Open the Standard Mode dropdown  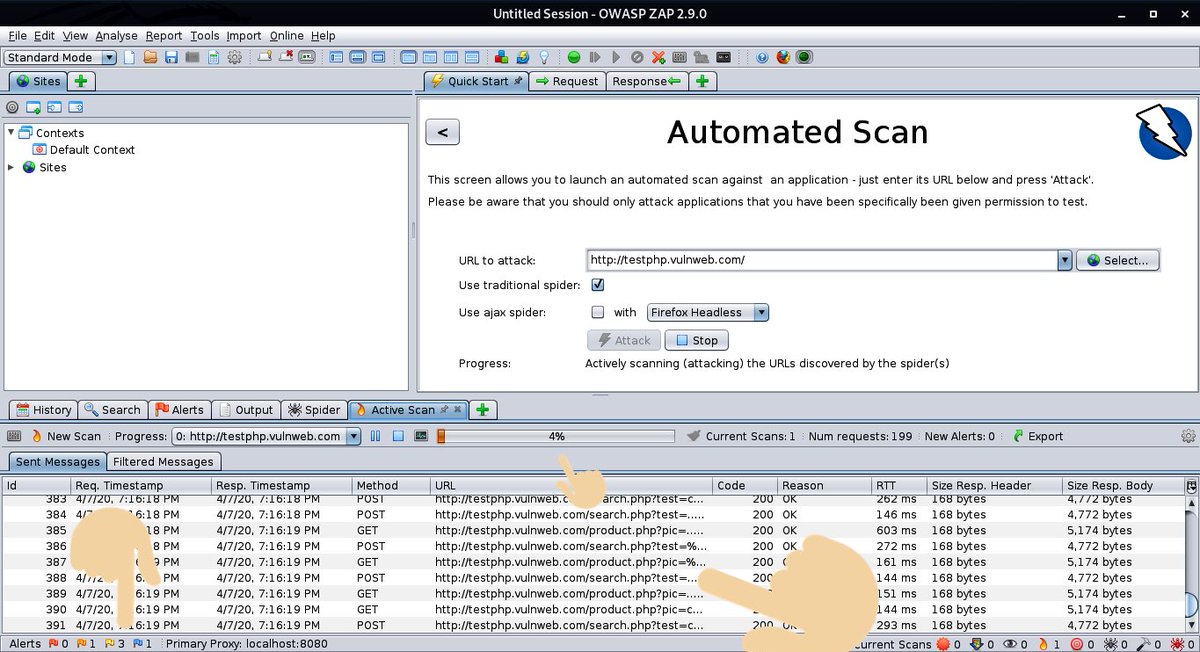(60, 57)
